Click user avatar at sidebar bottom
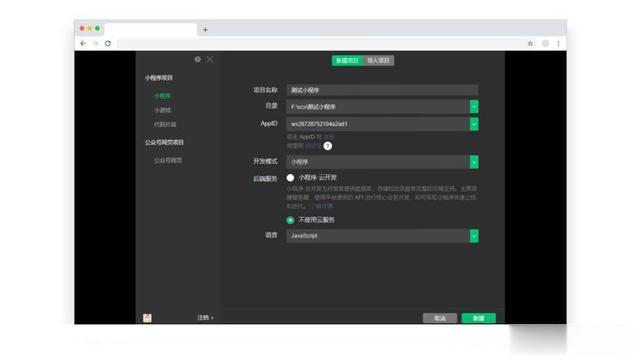 [147, 318]
